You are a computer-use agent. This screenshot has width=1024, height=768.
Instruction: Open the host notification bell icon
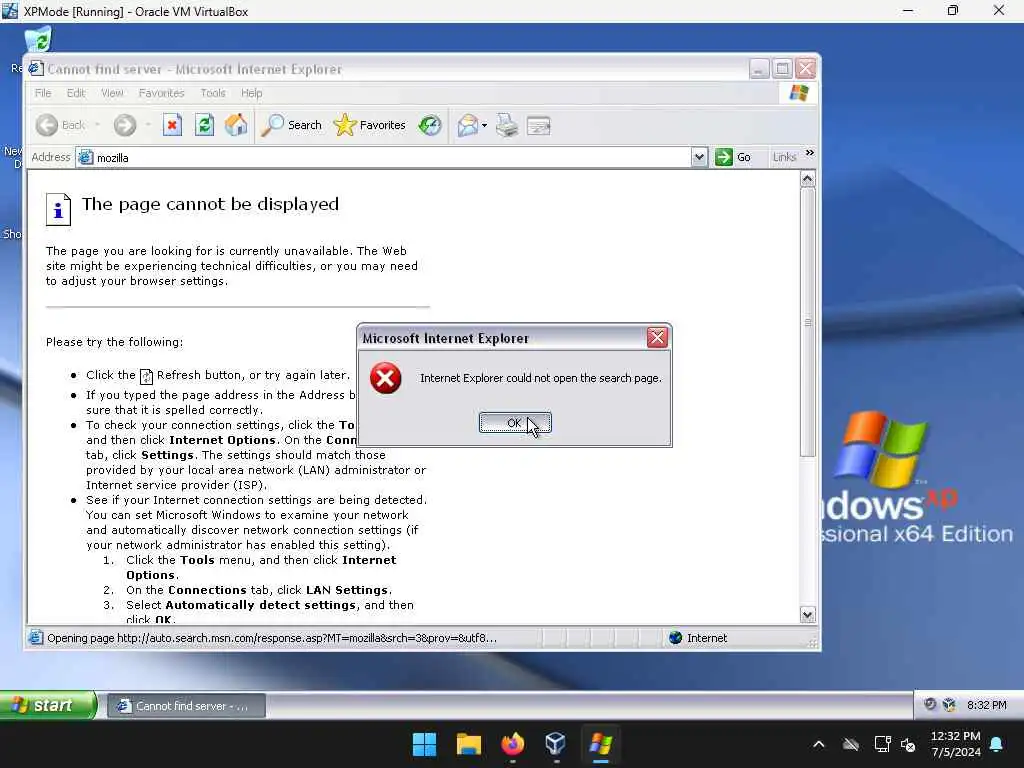point(997,744)
